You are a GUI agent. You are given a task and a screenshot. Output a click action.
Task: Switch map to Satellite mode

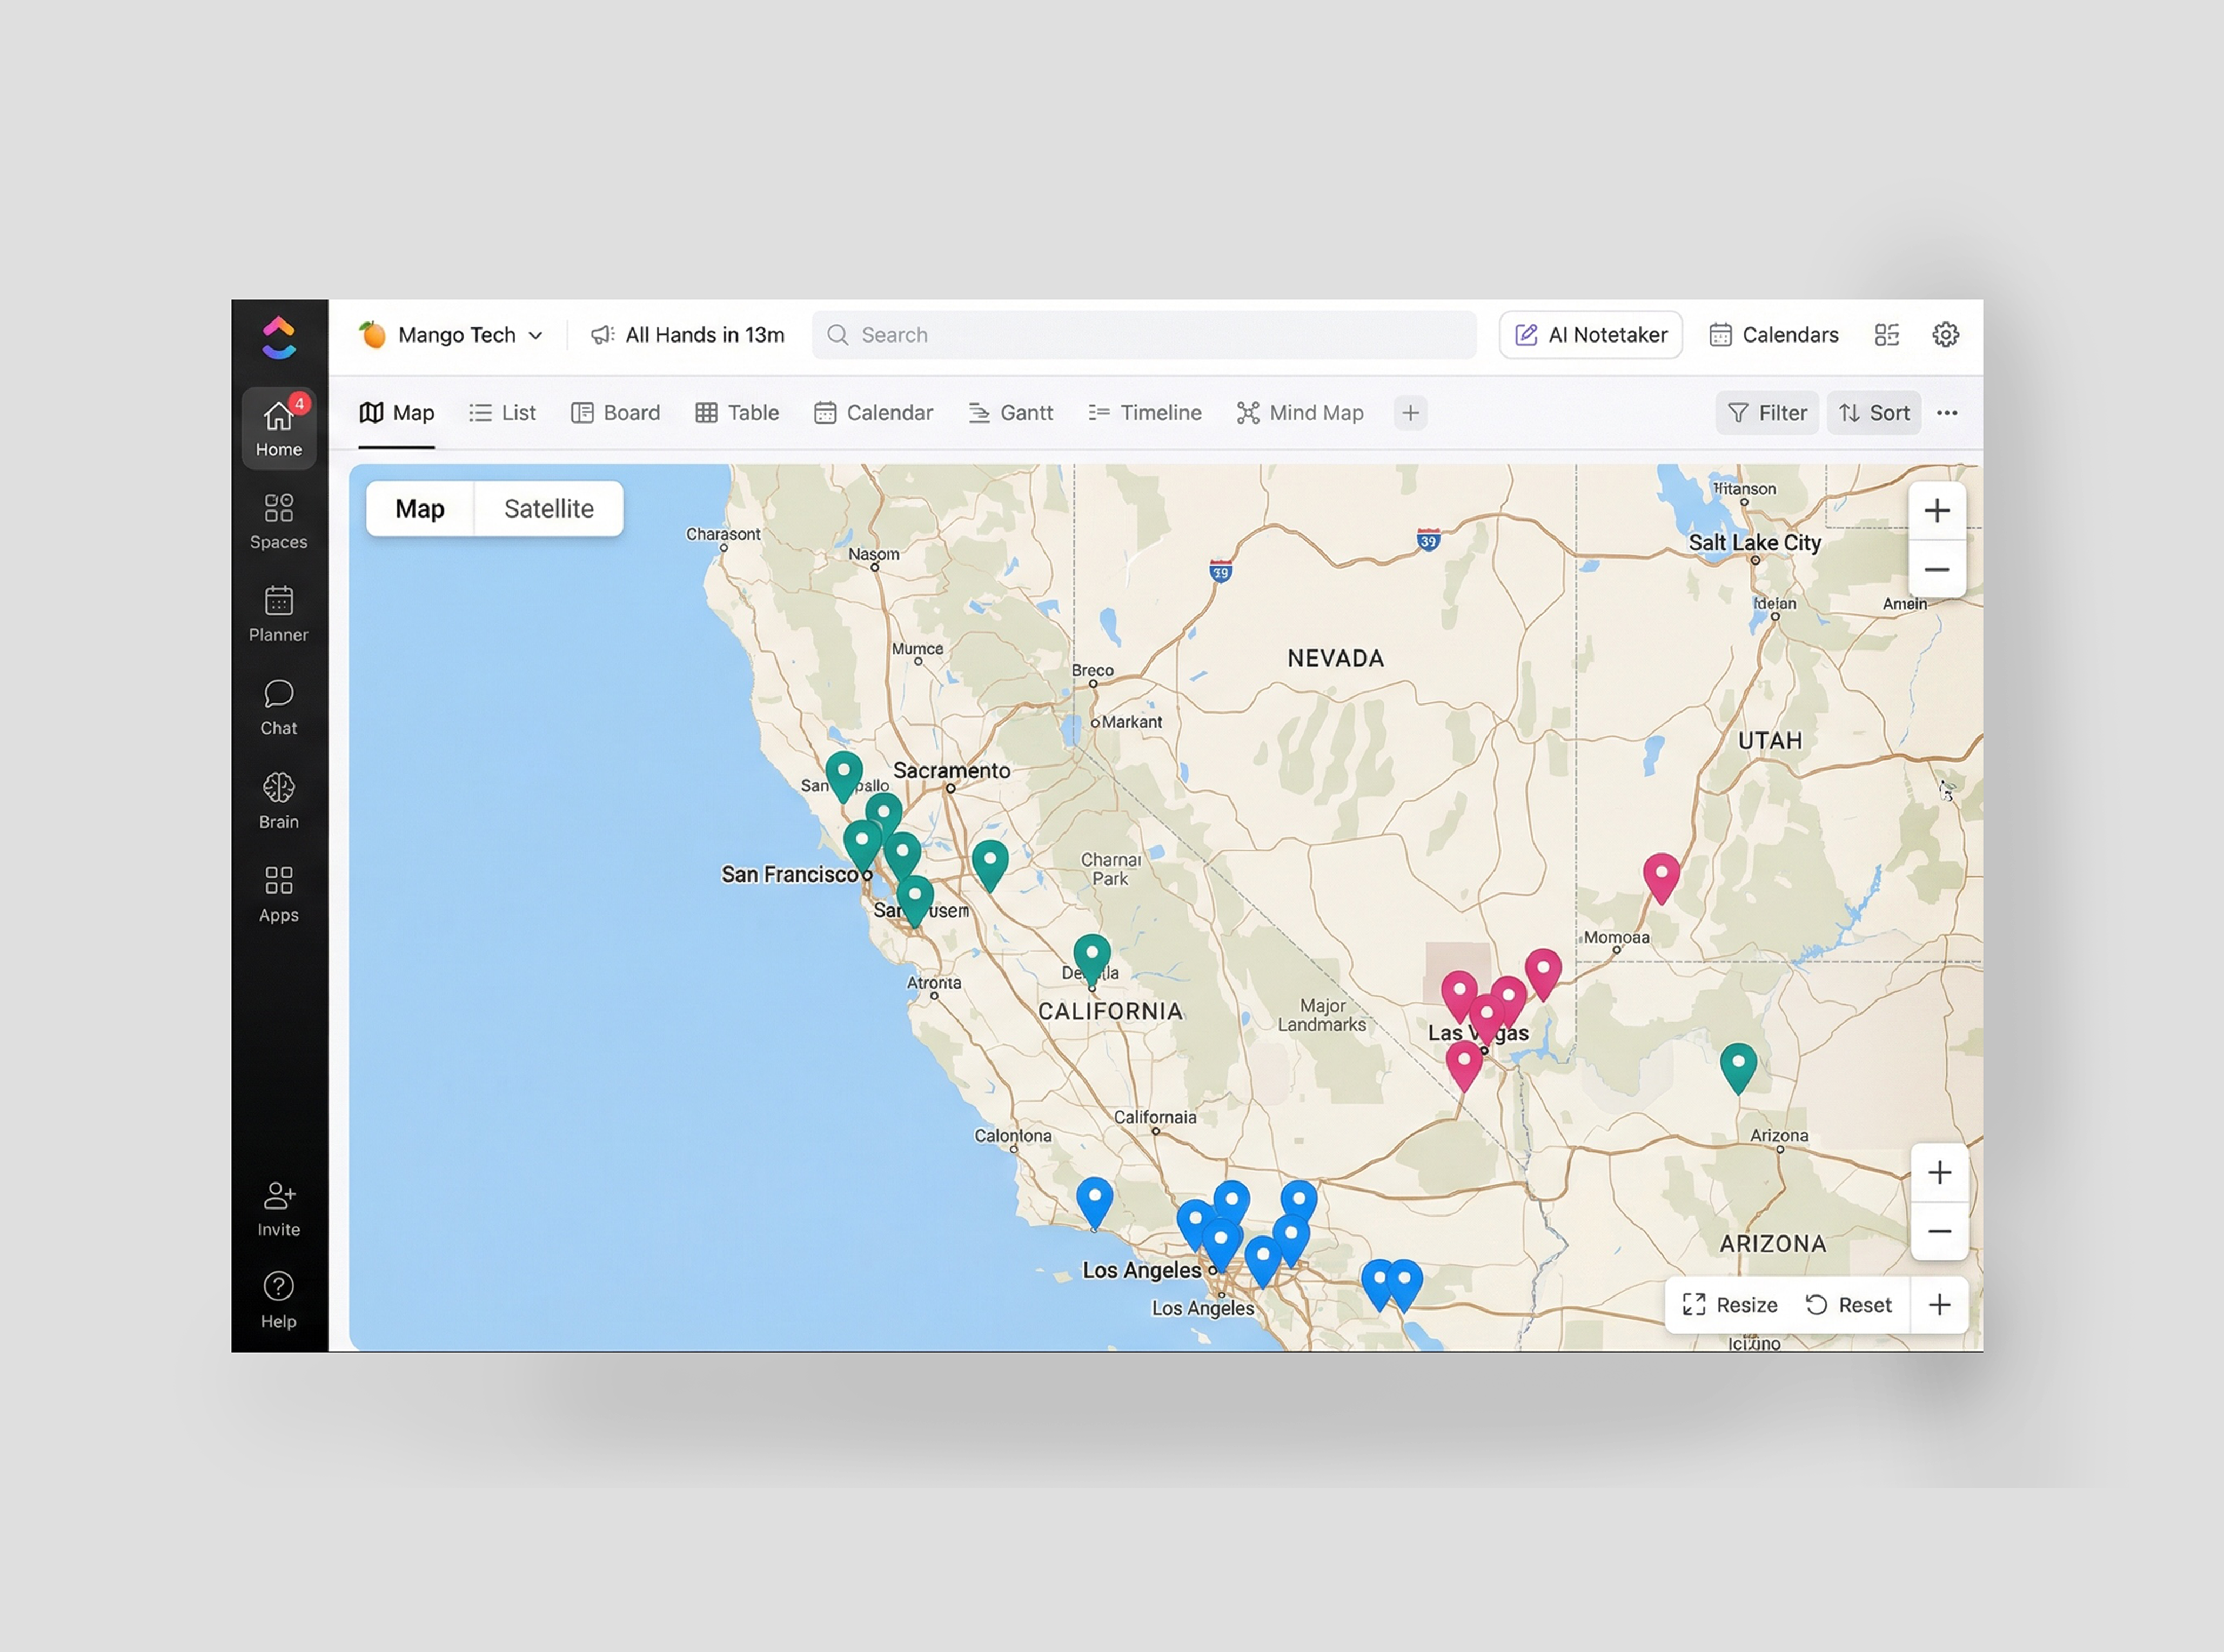(x=548, y=508)
